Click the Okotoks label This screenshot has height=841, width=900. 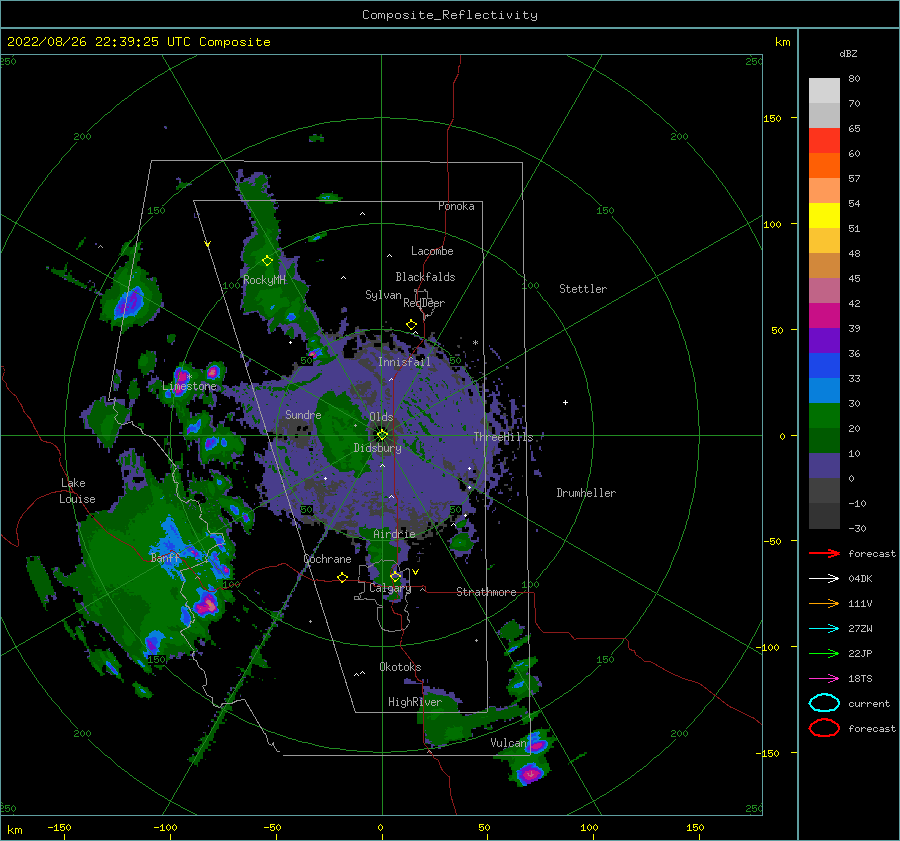click(400, 667)
